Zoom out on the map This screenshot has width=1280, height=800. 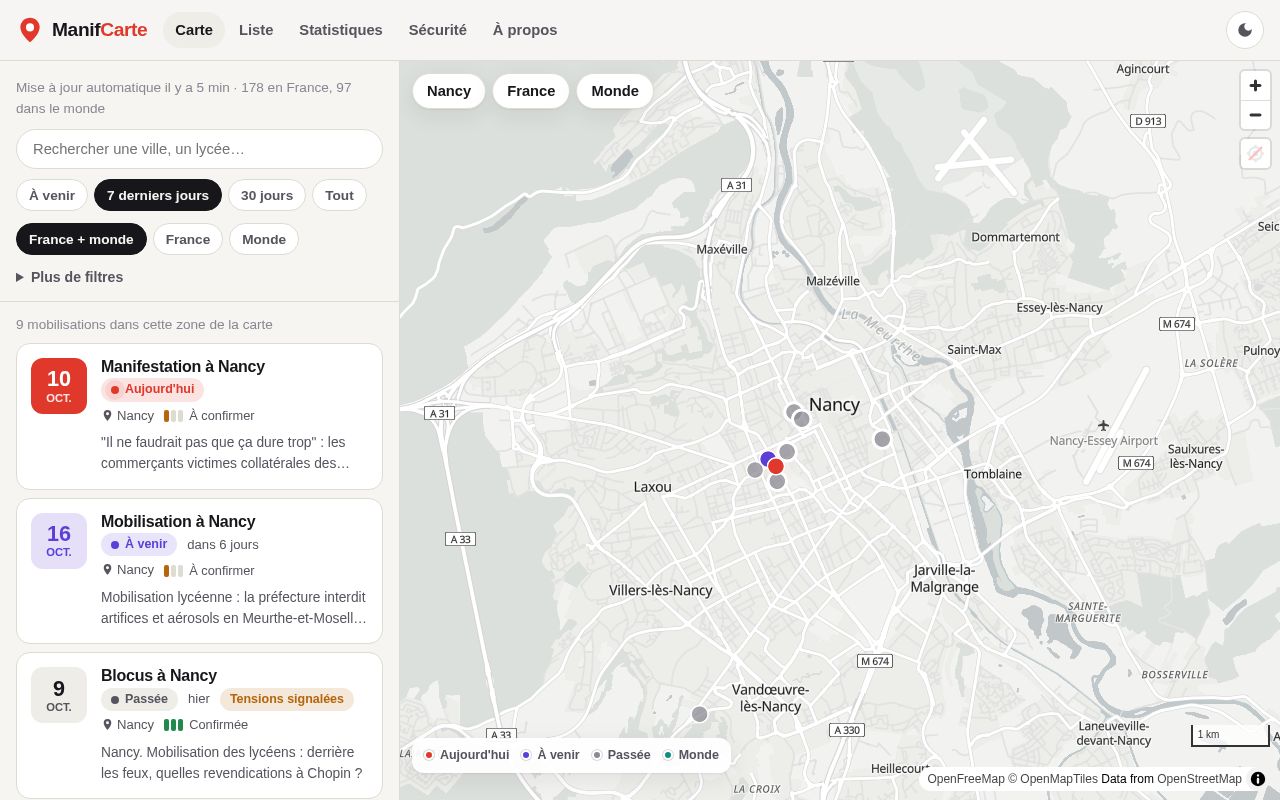[x=1255, y=115]
